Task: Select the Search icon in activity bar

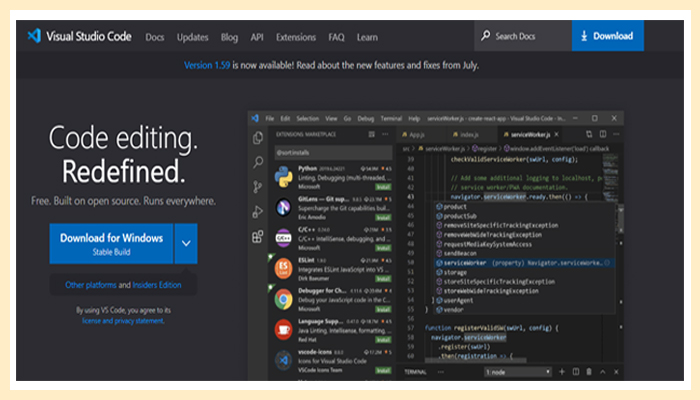Action: coord(258,162)
